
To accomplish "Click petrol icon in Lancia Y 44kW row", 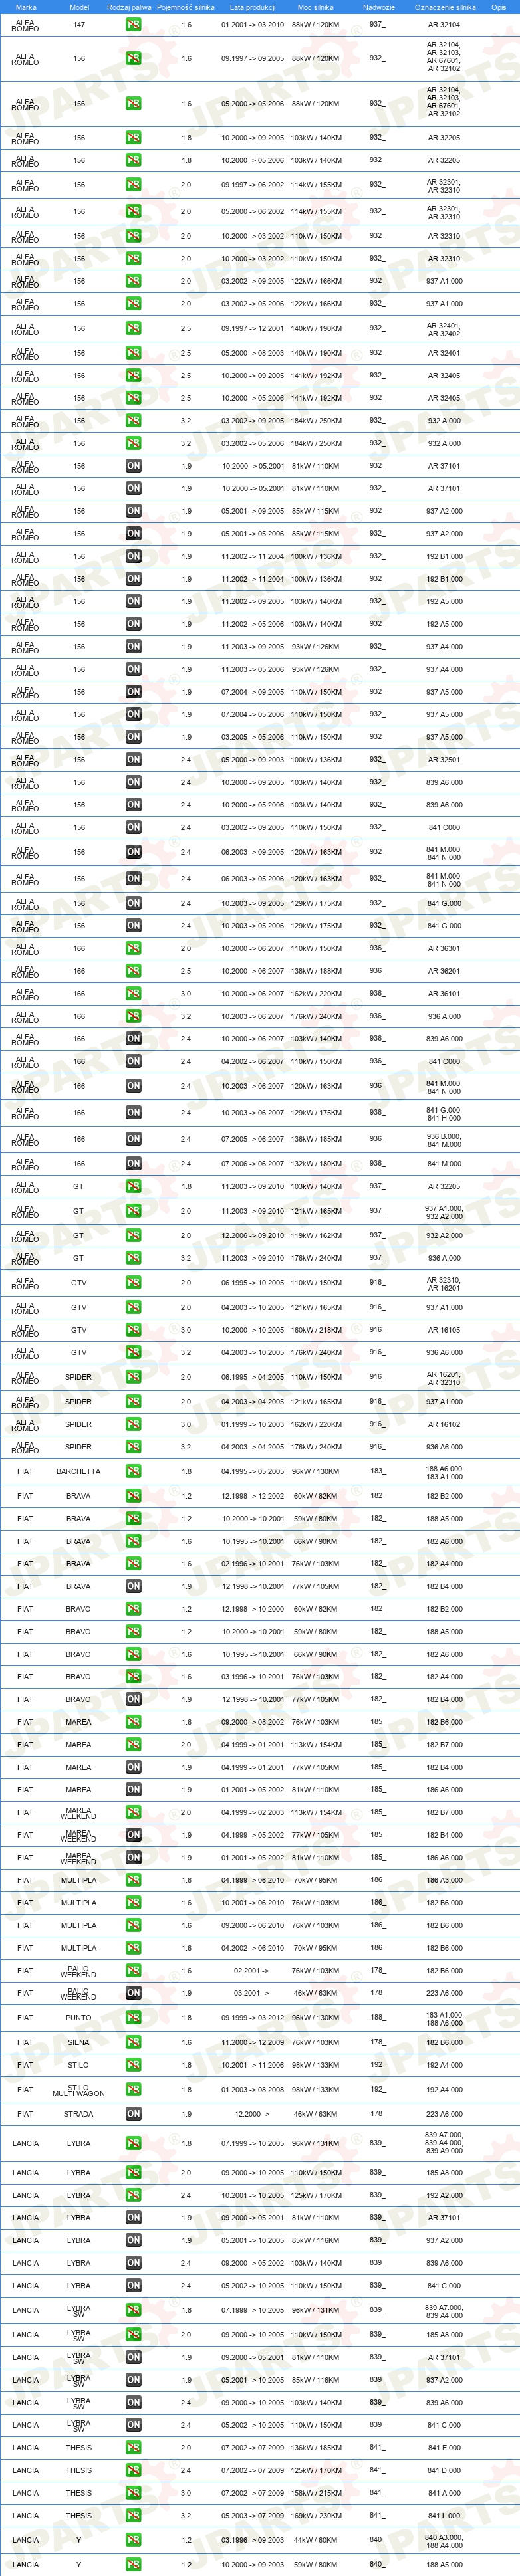I will coord(133,2540).
